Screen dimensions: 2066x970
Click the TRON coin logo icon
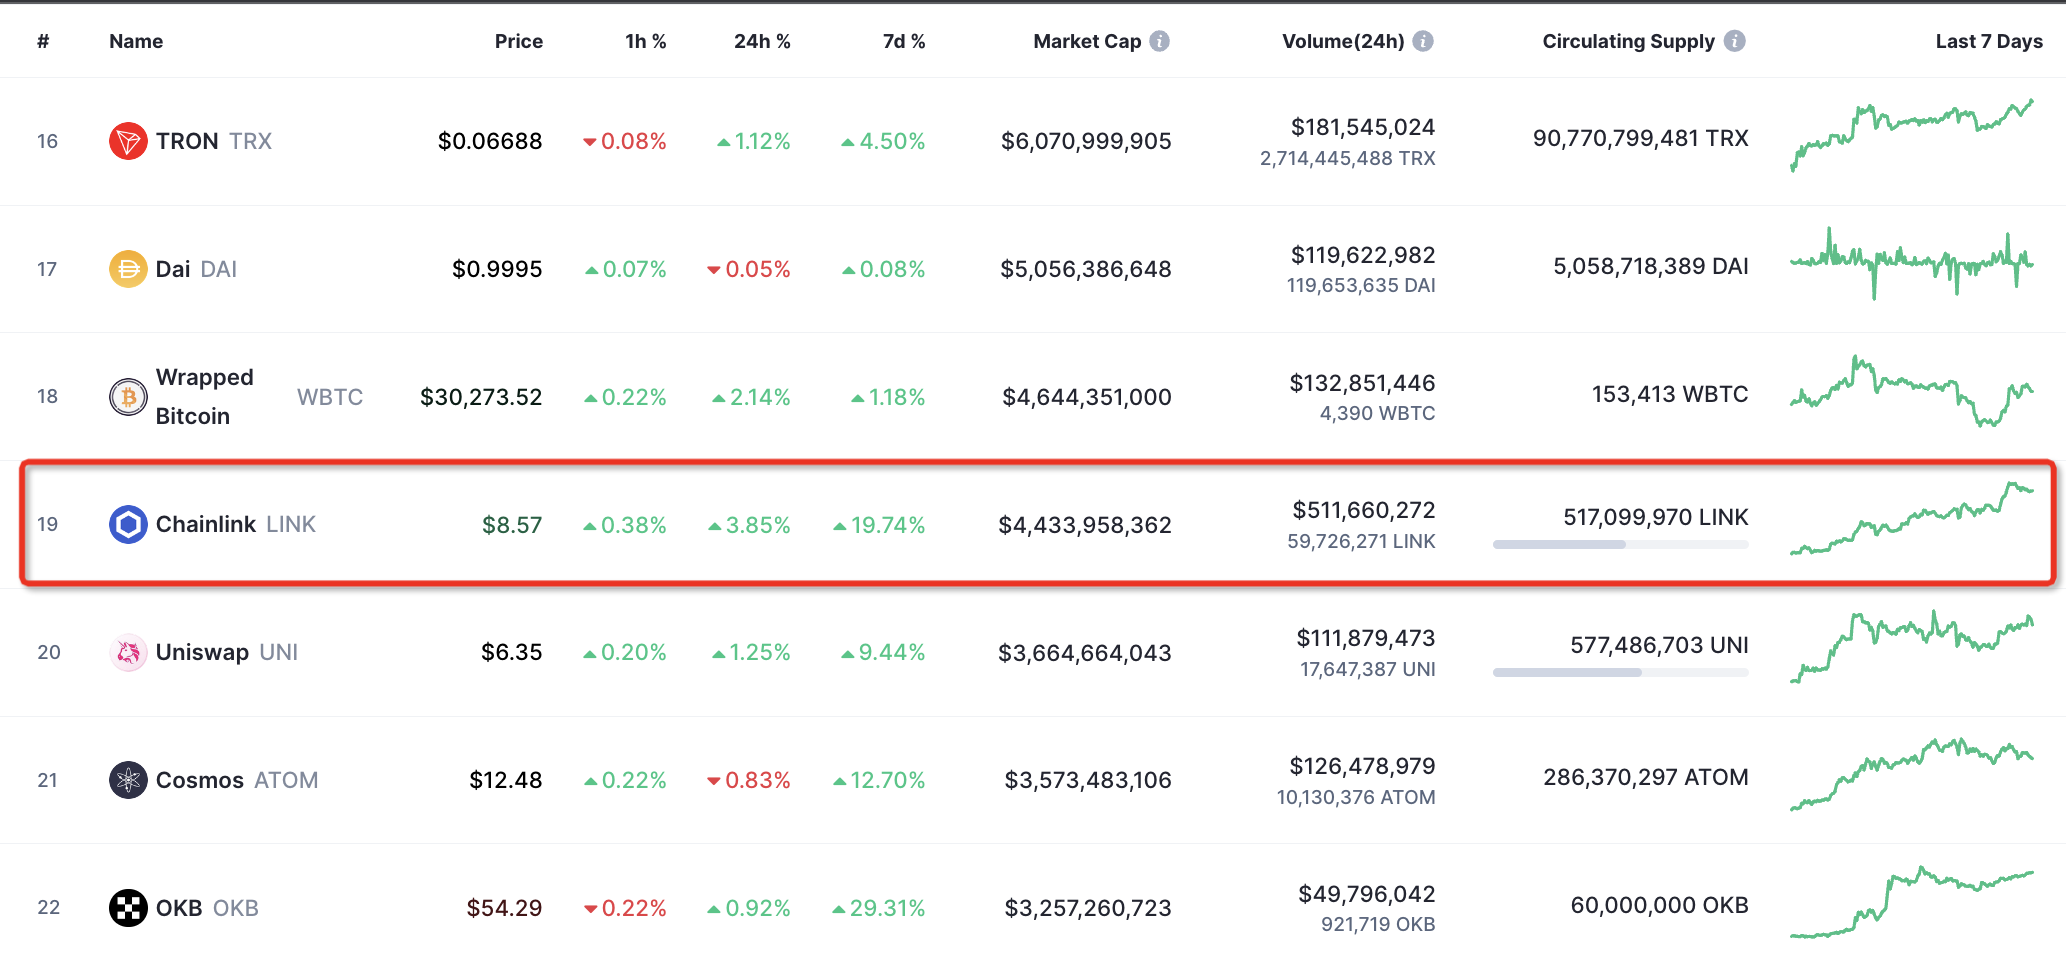[x=128, y=141]
